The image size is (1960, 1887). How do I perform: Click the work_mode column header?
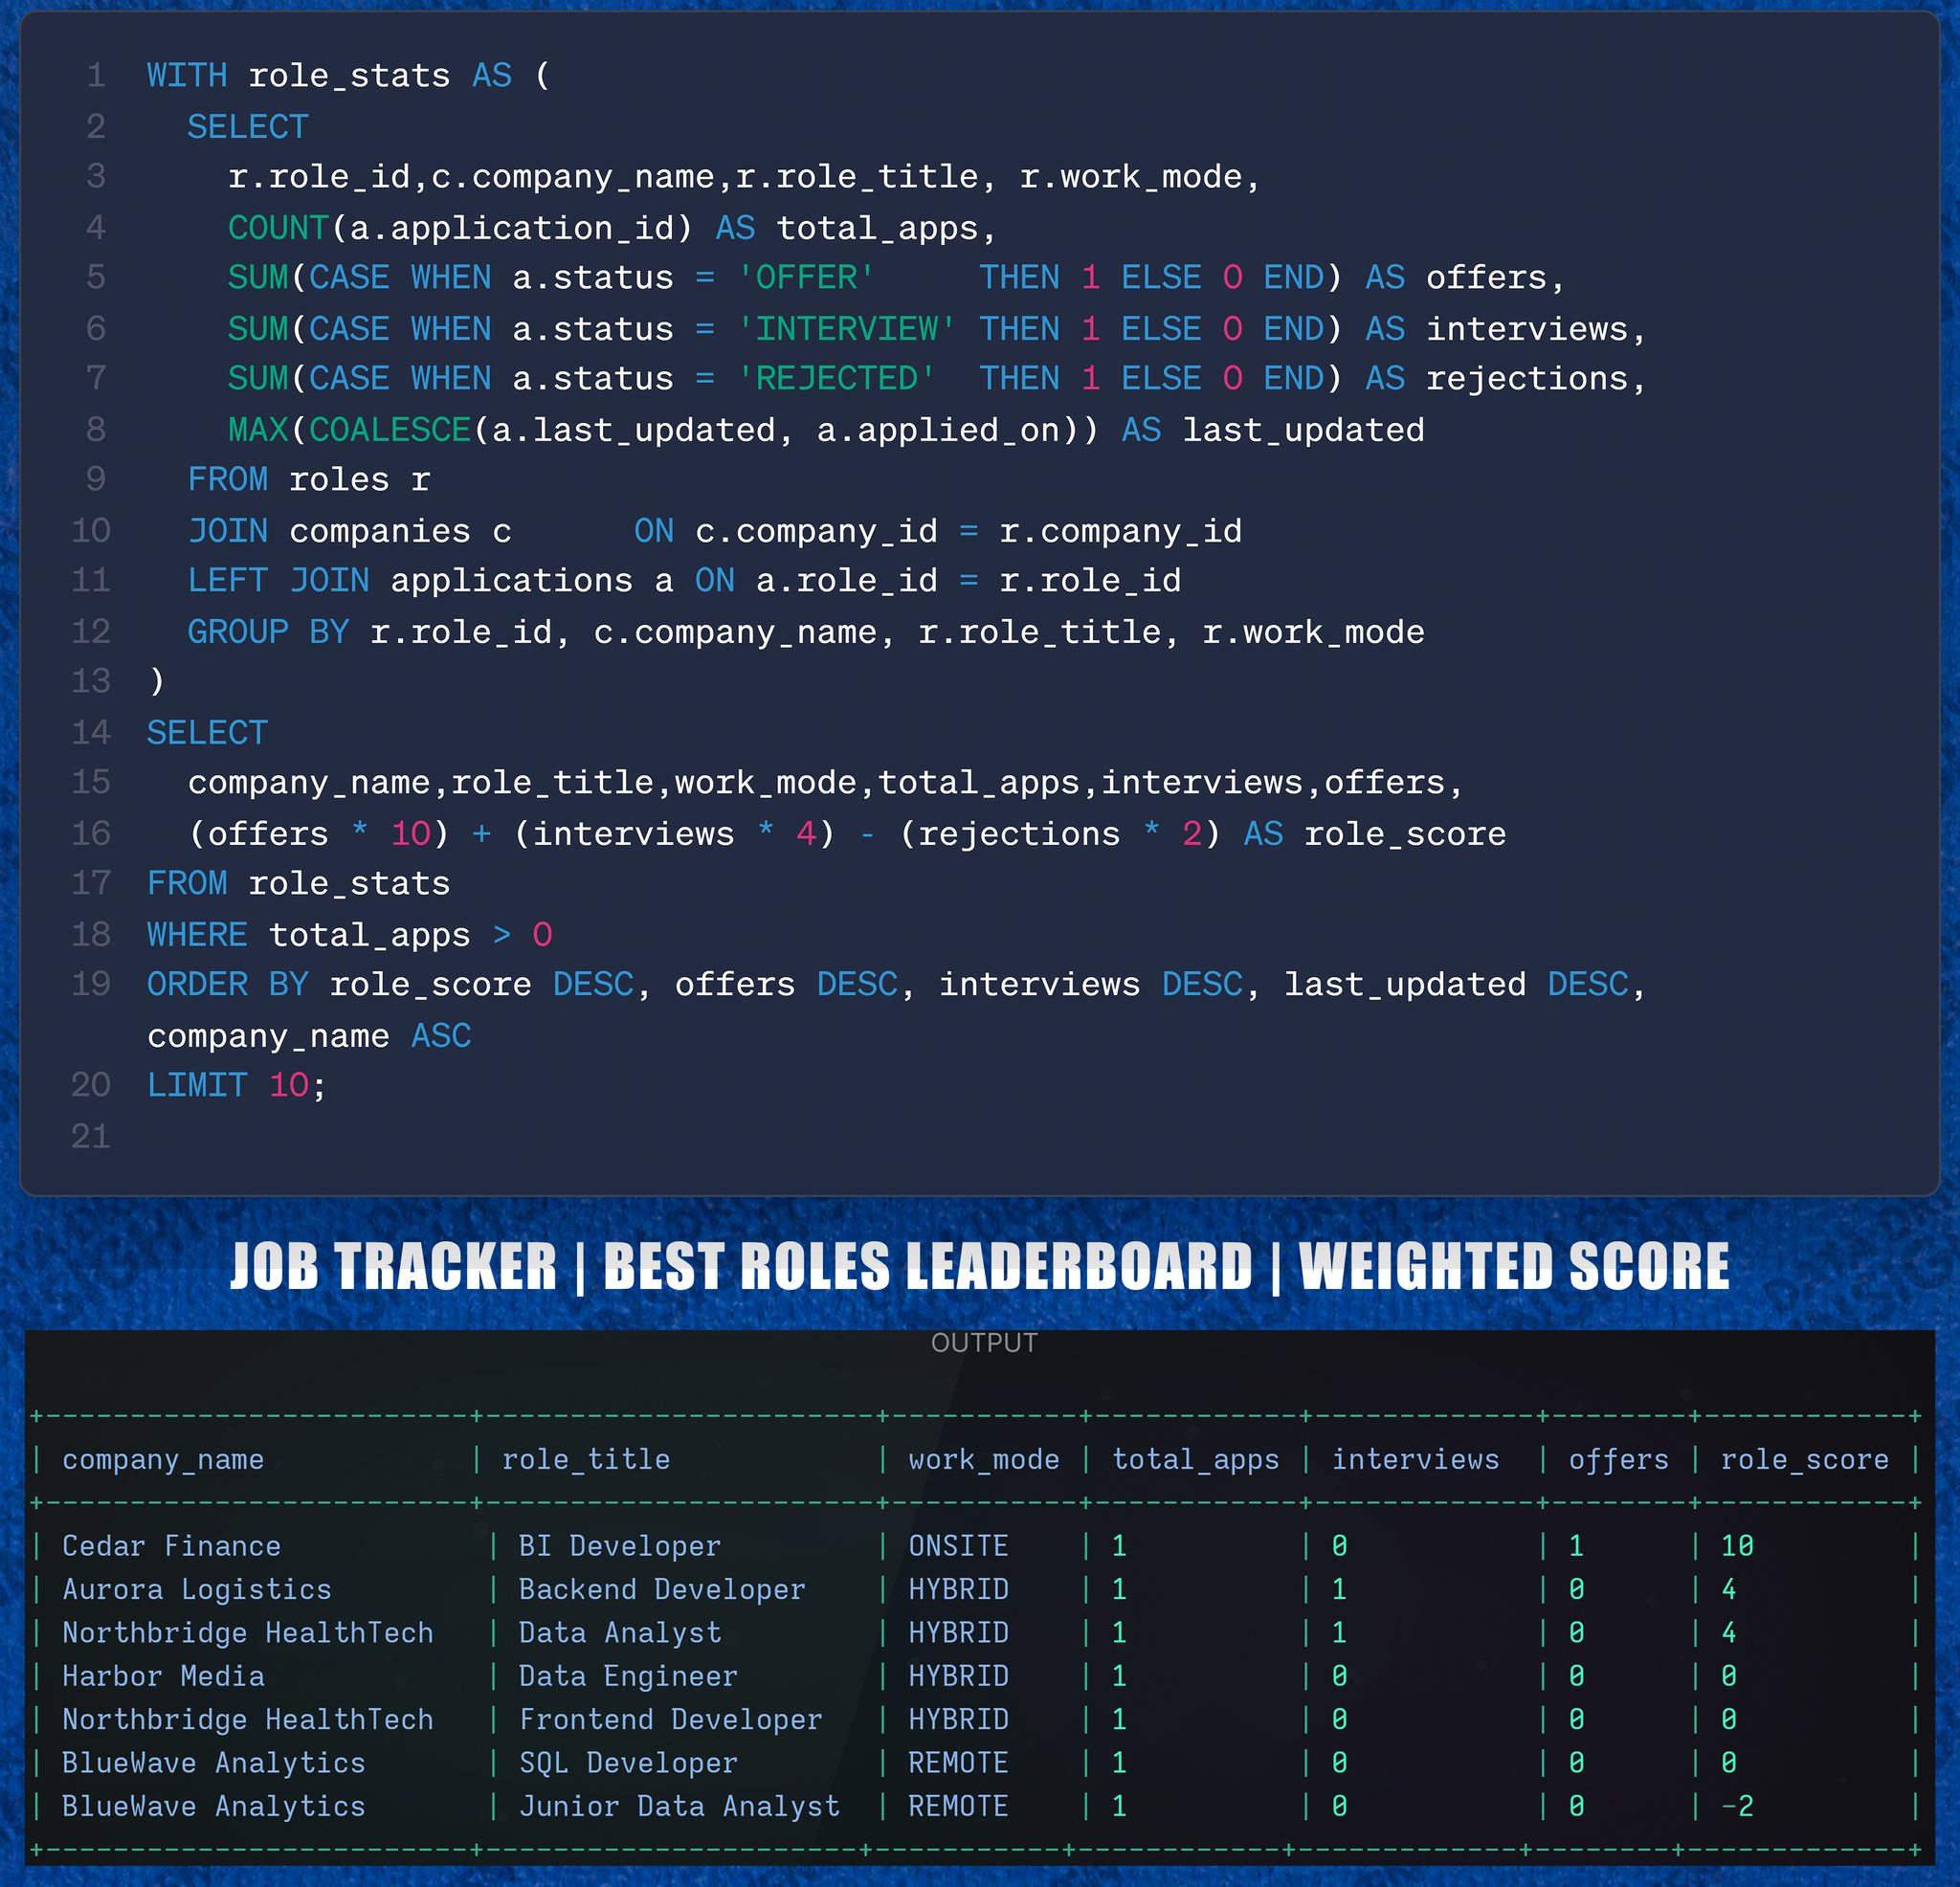tap(984, 1460)
